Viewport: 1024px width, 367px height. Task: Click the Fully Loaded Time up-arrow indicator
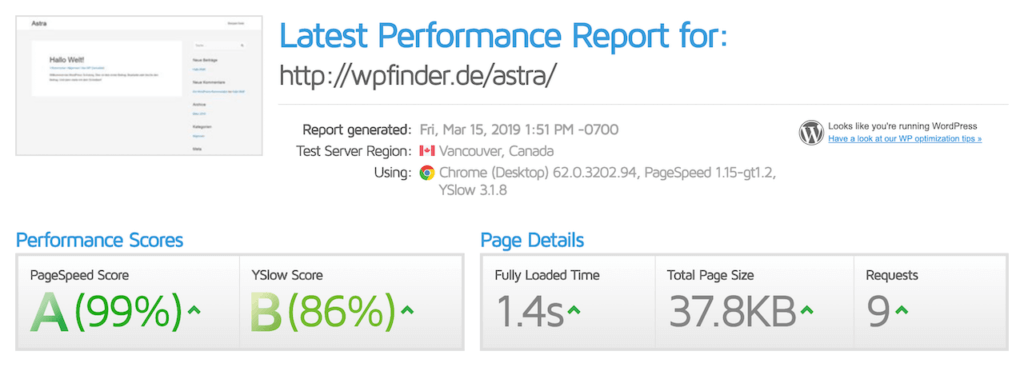pyautogui.click(x=573, y=310)
